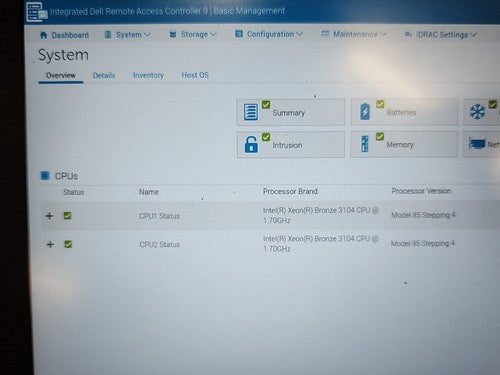Click the CPU2 green status check icon
This screenshot has width=500, height=375.
(68, 244)
